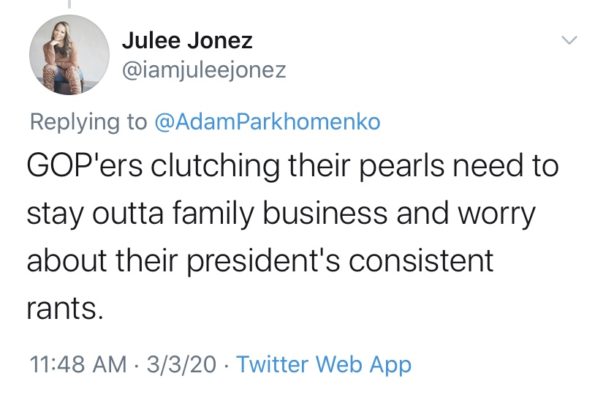Expand the tweet options chevron
The image size is (595, 395).
coord(569,39)
